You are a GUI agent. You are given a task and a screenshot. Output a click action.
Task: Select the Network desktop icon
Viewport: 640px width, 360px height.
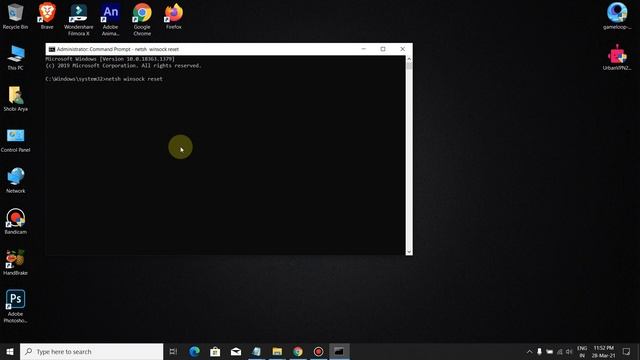point(16,180)
